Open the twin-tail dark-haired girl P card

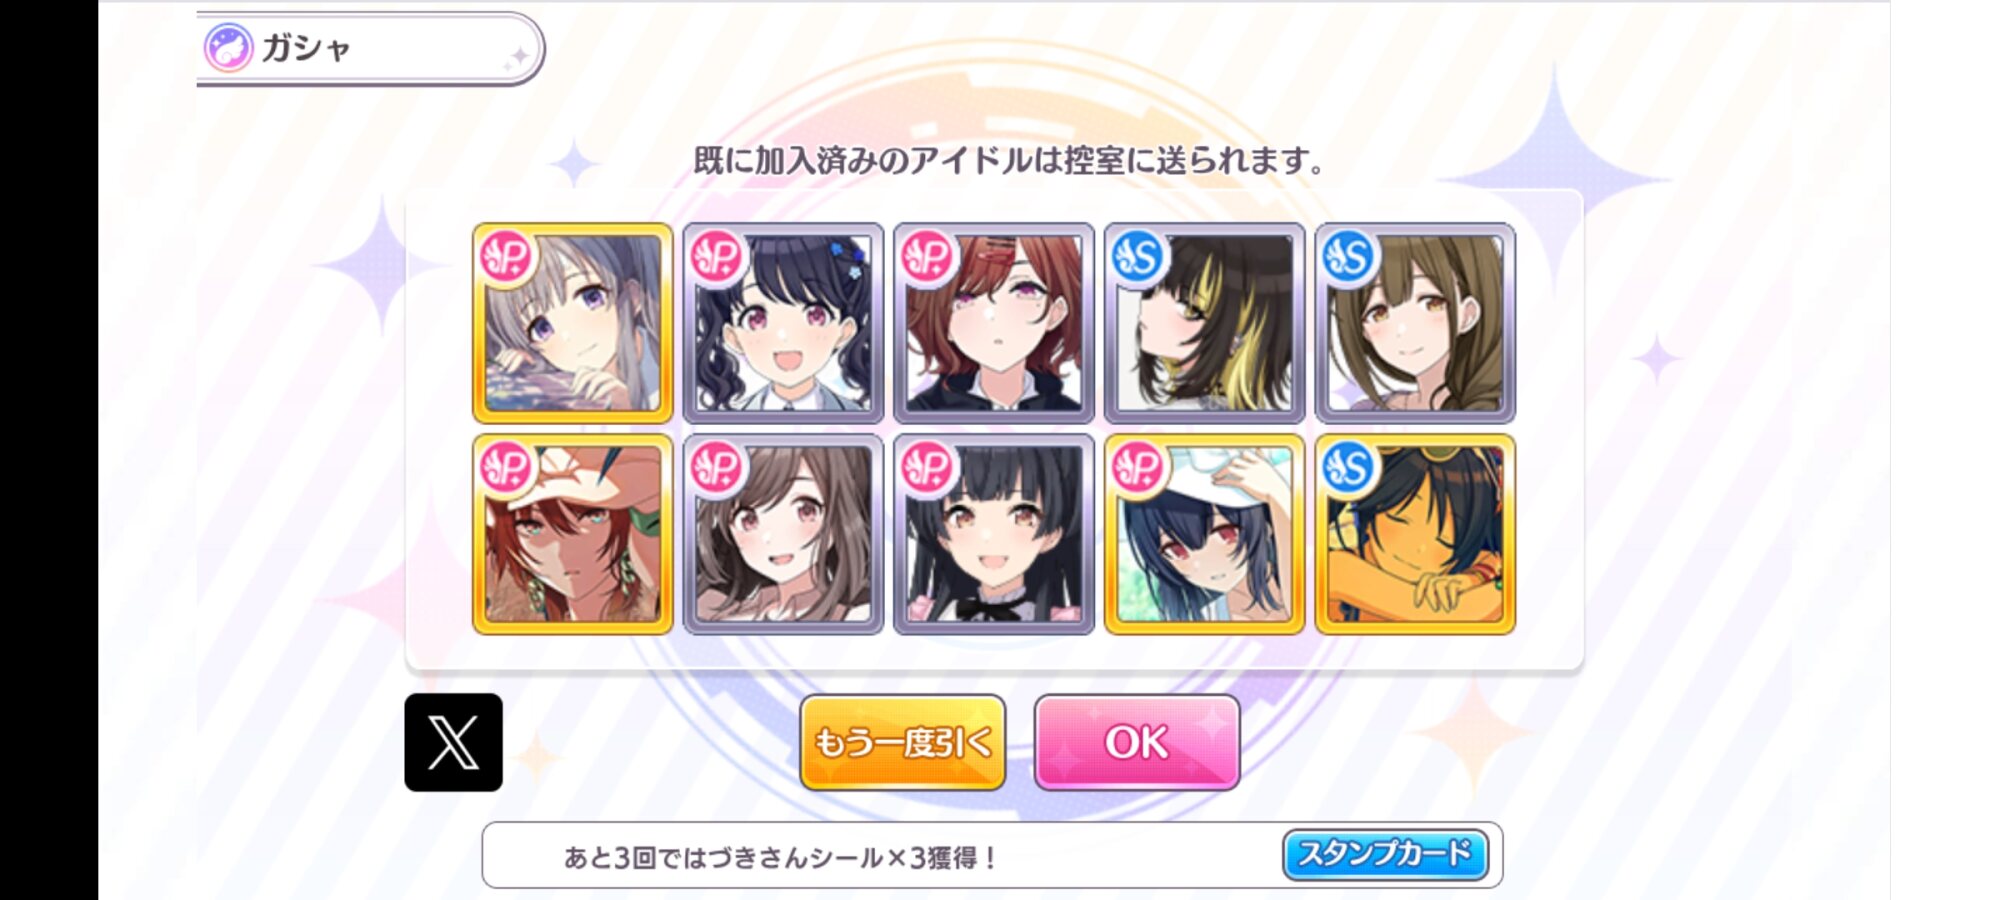[783, 323]
